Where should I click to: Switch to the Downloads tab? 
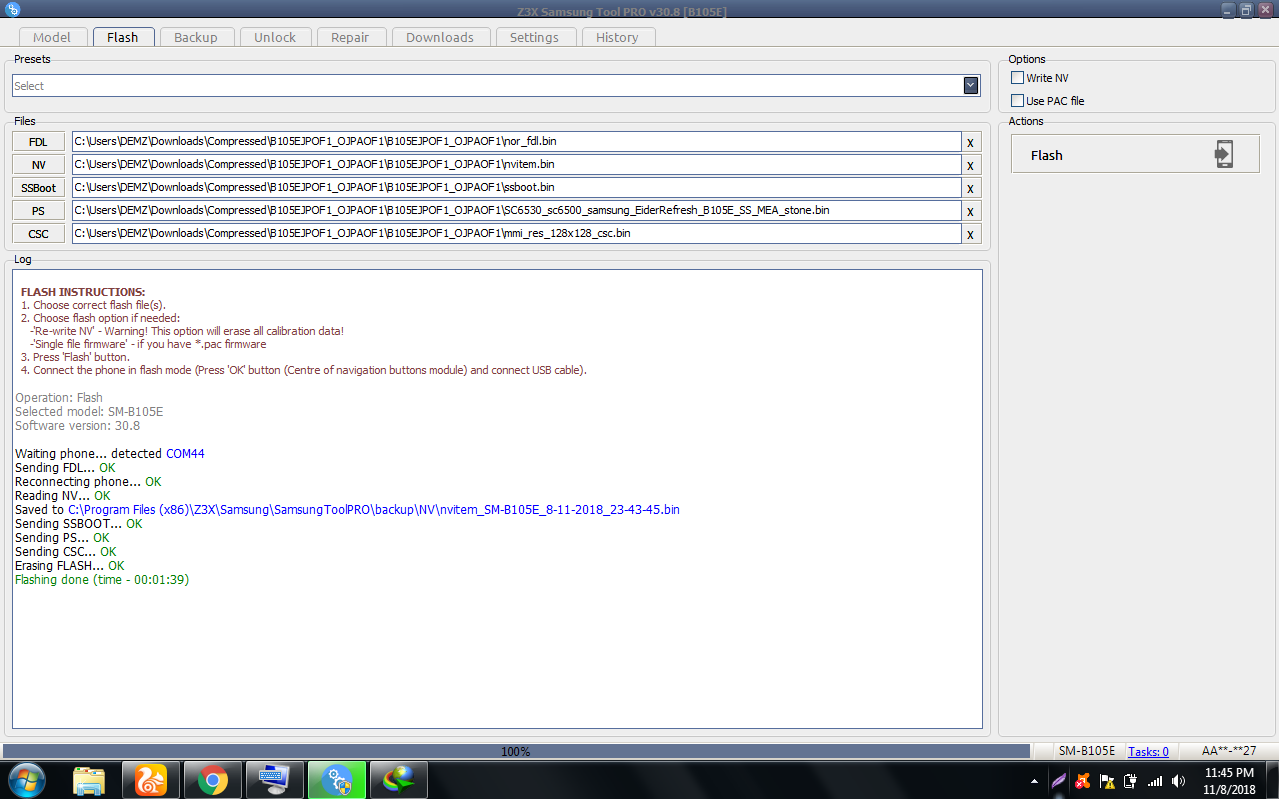[x=440, y=37]
